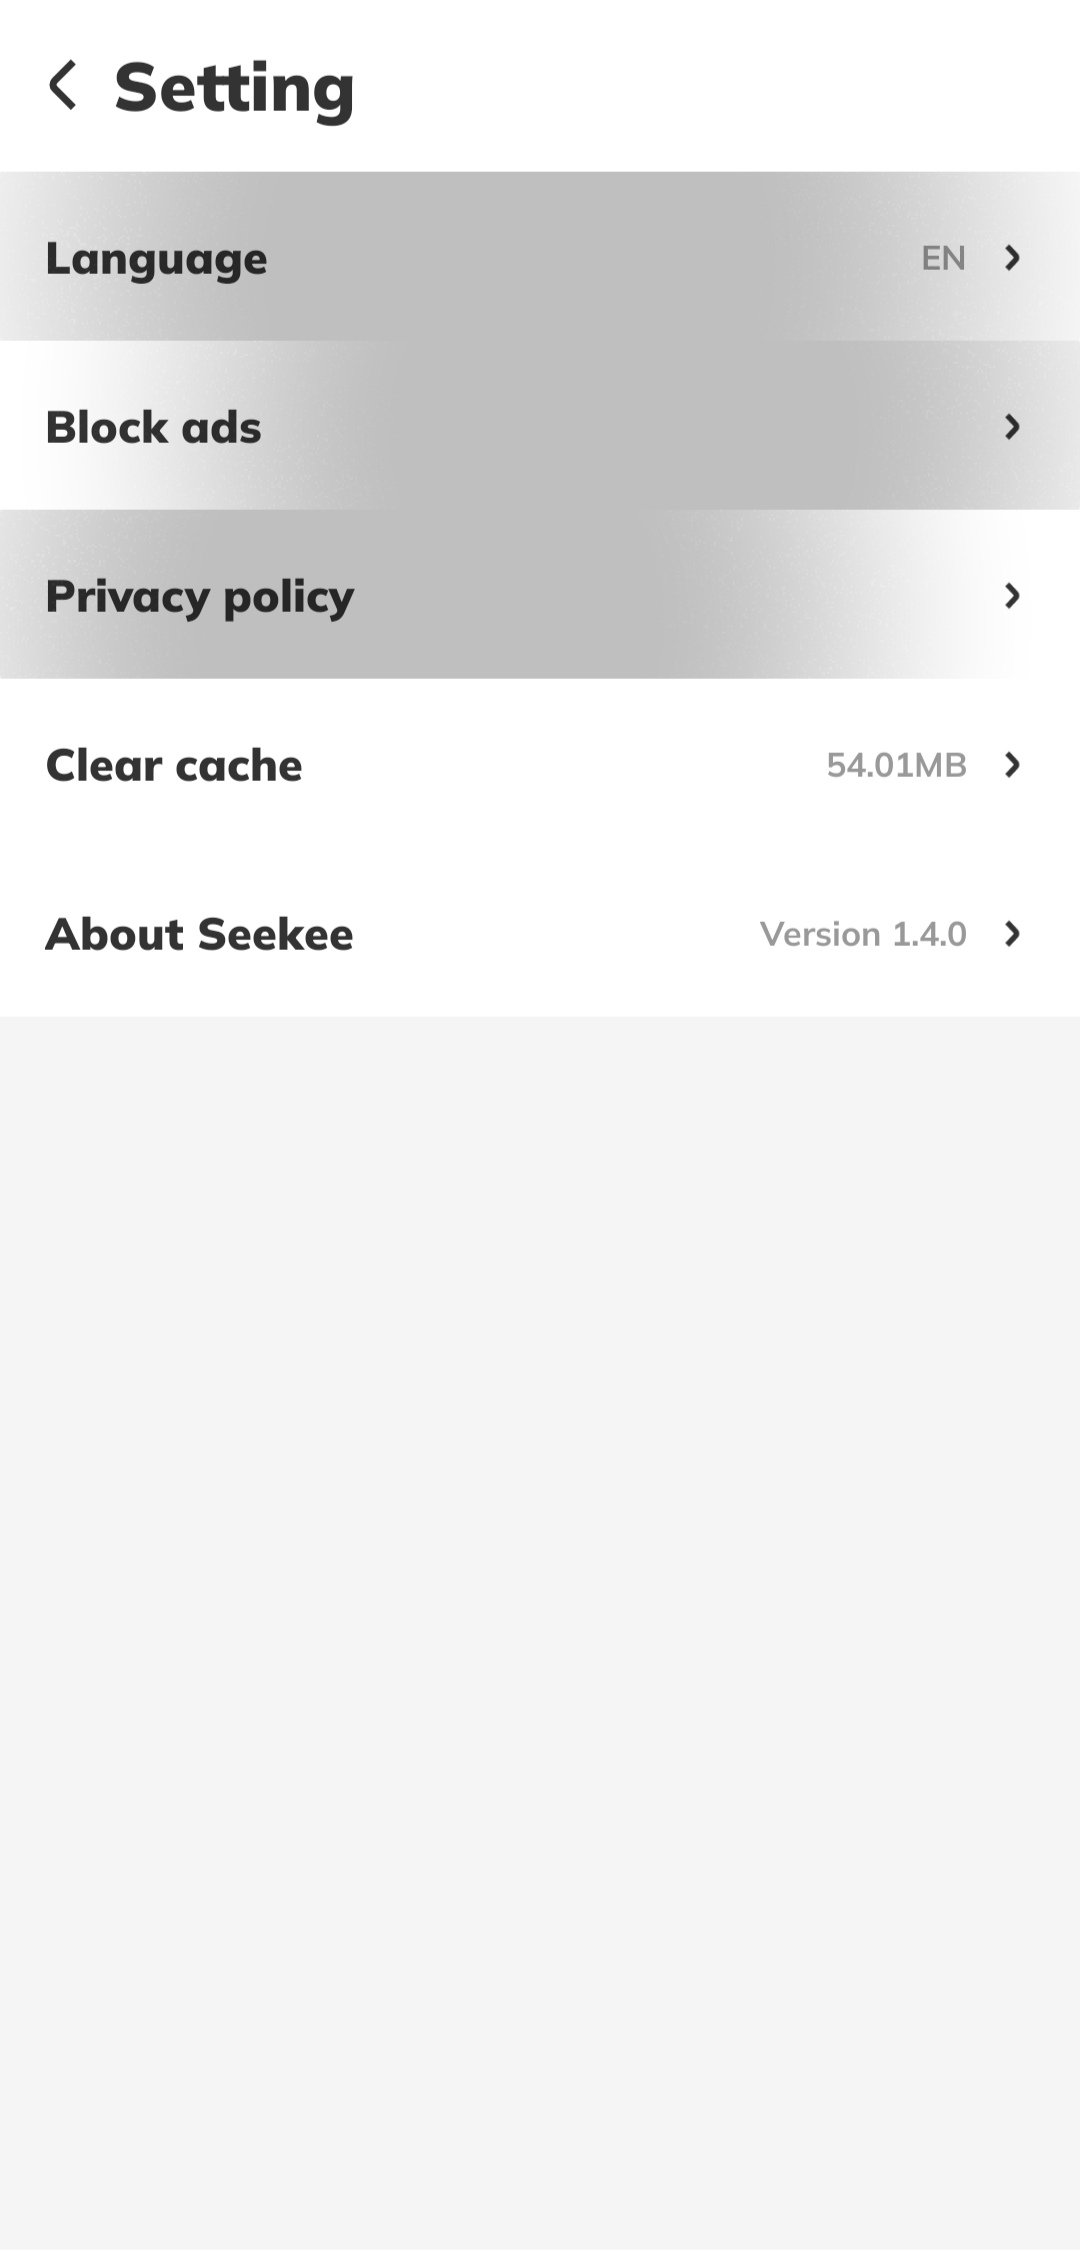Screen dimensions: 1080x2253
Task: Go back using the arrow icon
Action: tap(63, 85)
